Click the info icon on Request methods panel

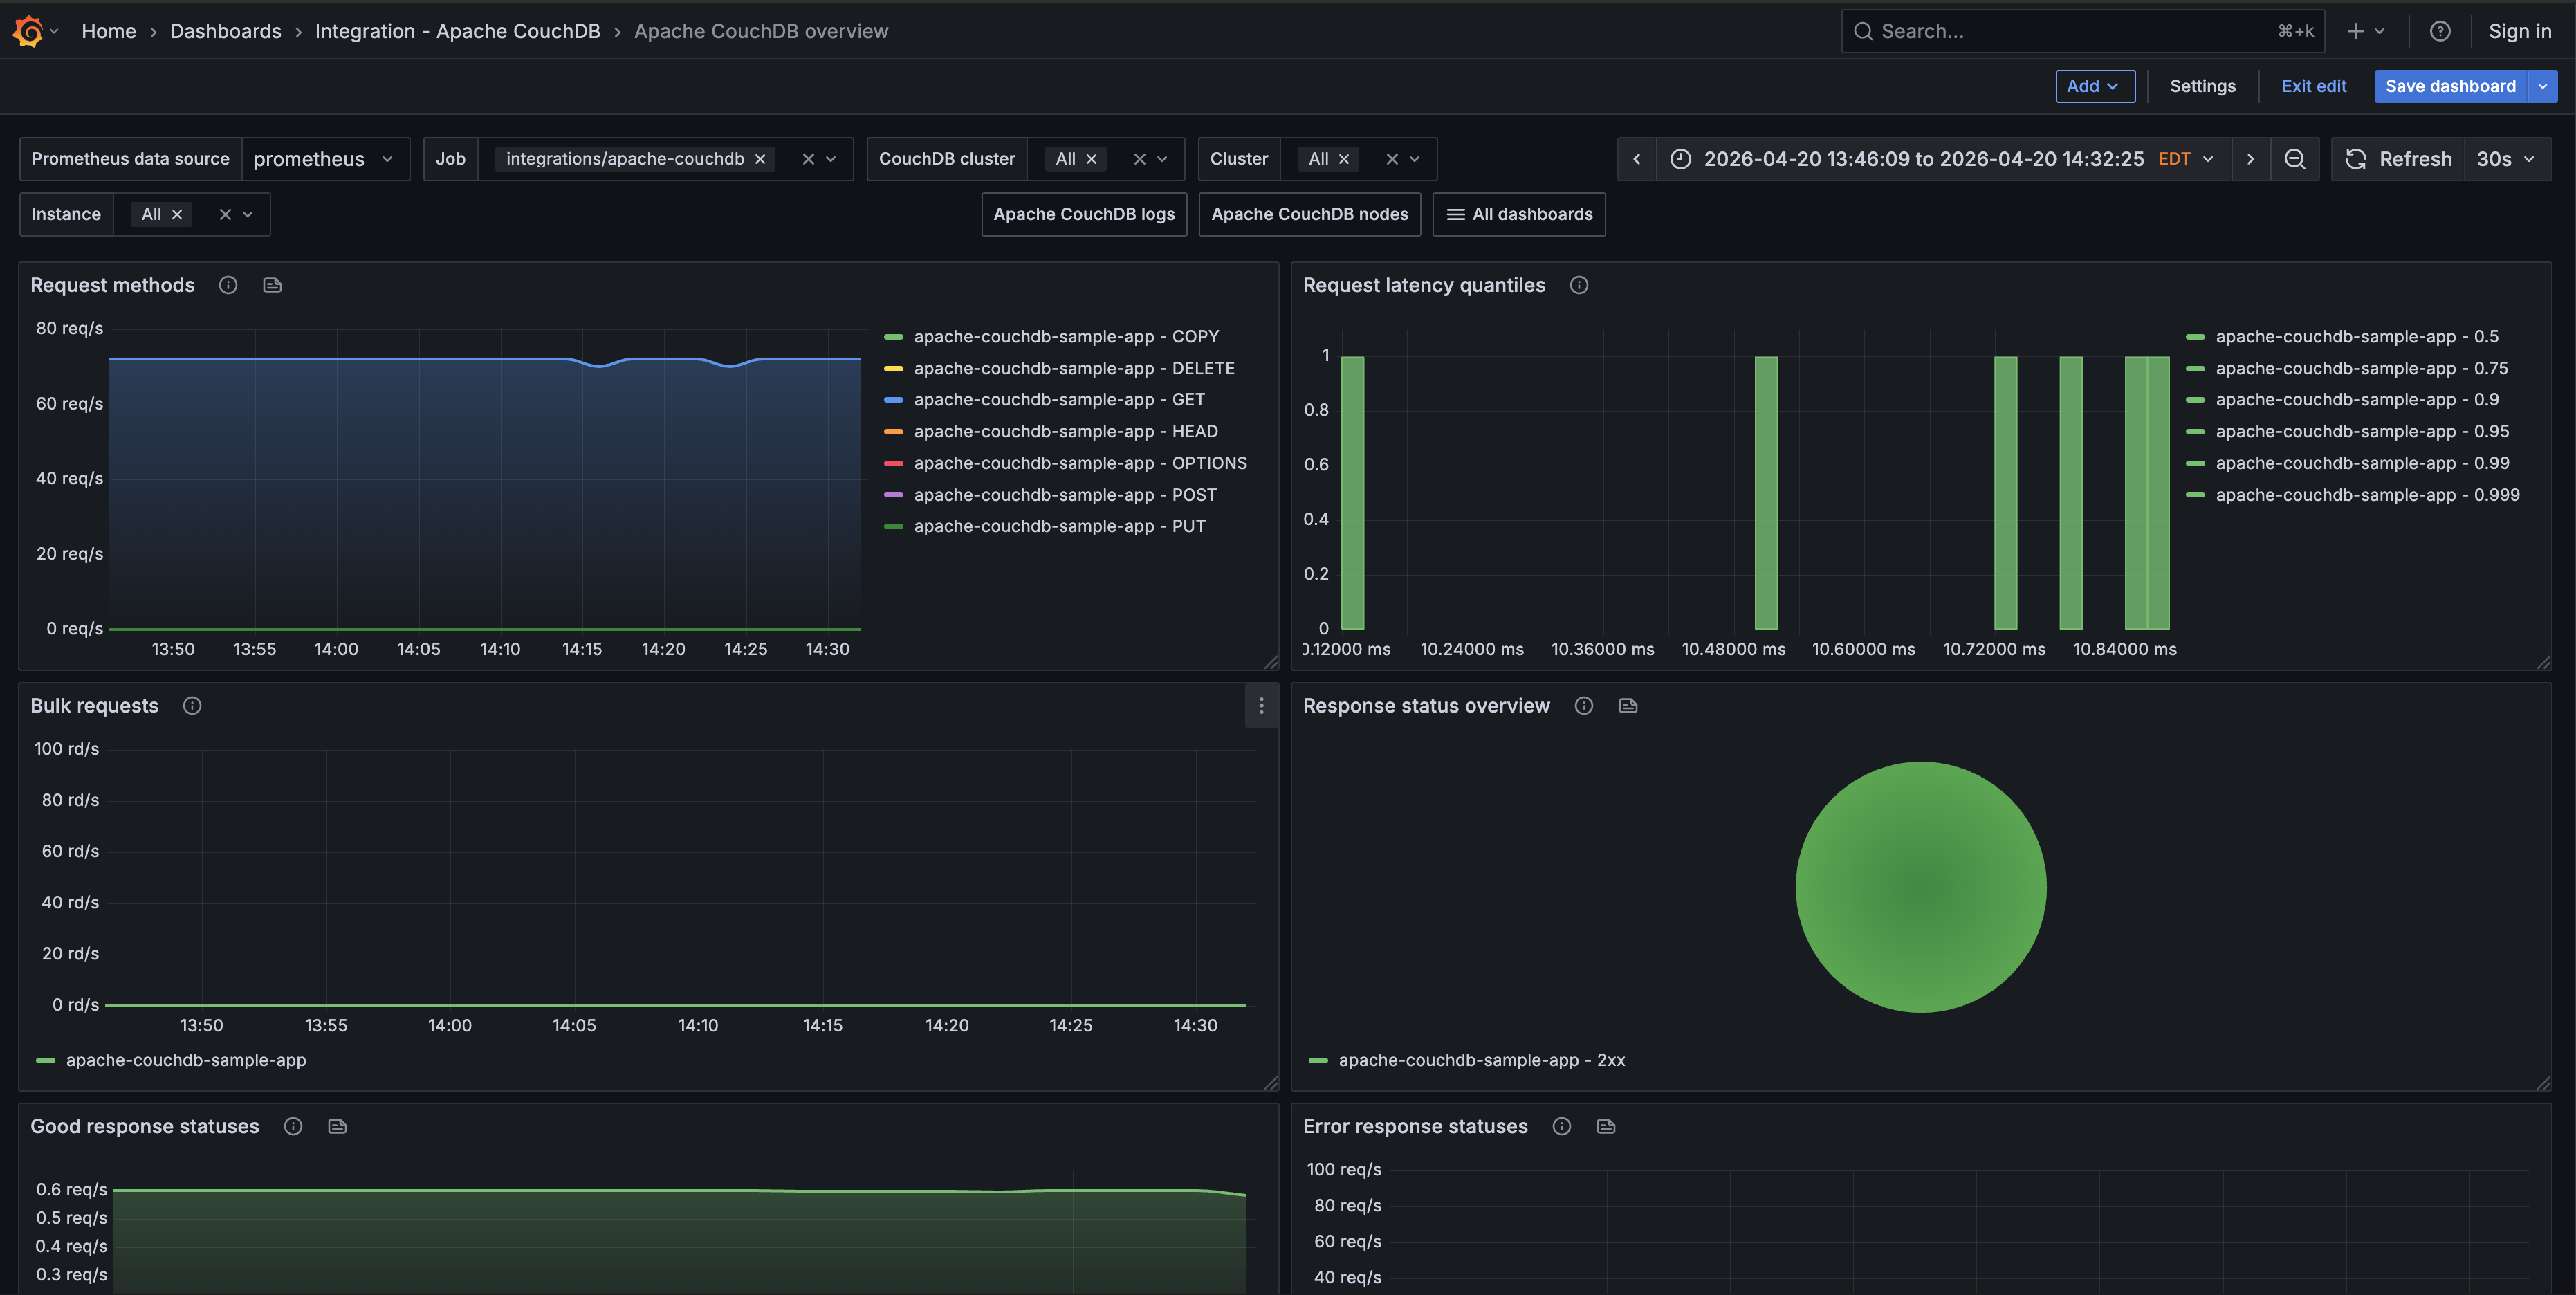tap(227, 285)
